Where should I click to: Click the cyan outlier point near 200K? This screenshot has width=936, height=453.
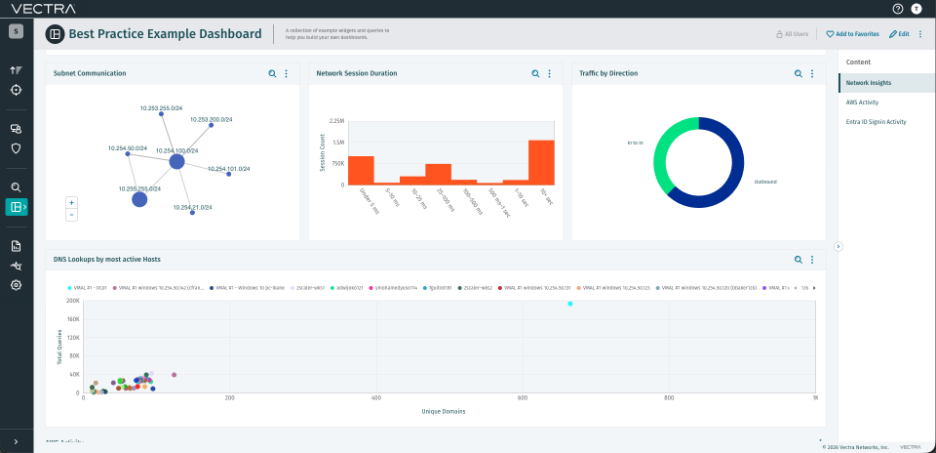pos(570,304)
